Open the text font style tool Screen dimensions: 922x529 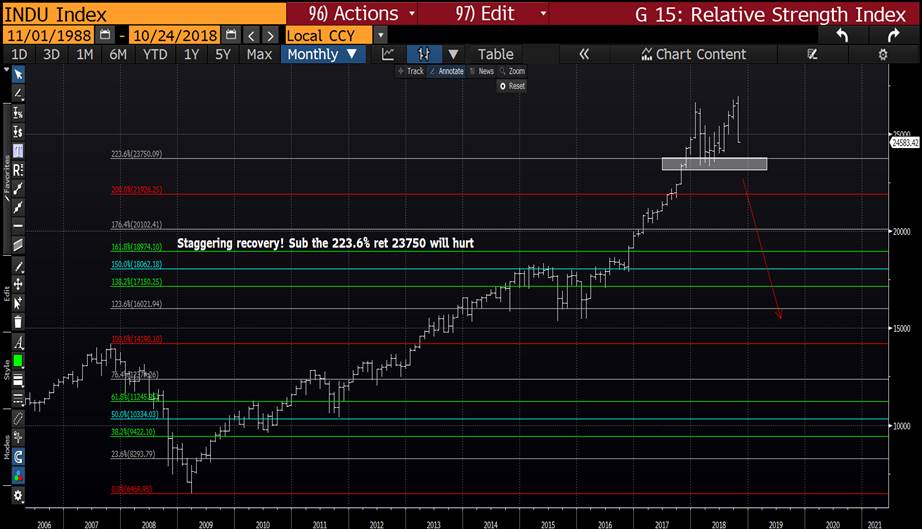pyautogui.click(x=18, y=342)
